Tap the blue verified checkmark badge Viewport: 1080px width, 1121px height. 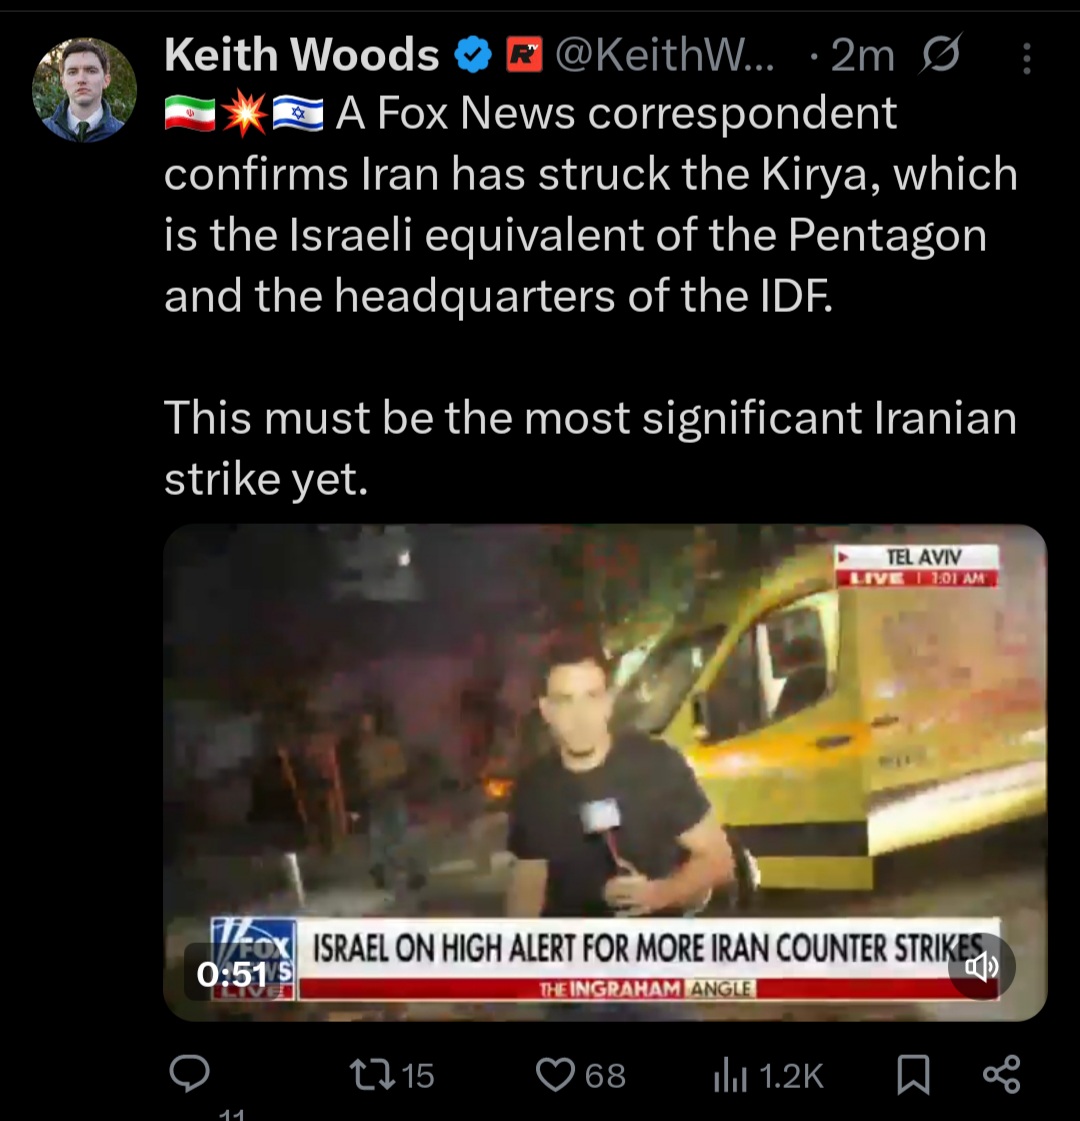[474, 56]
